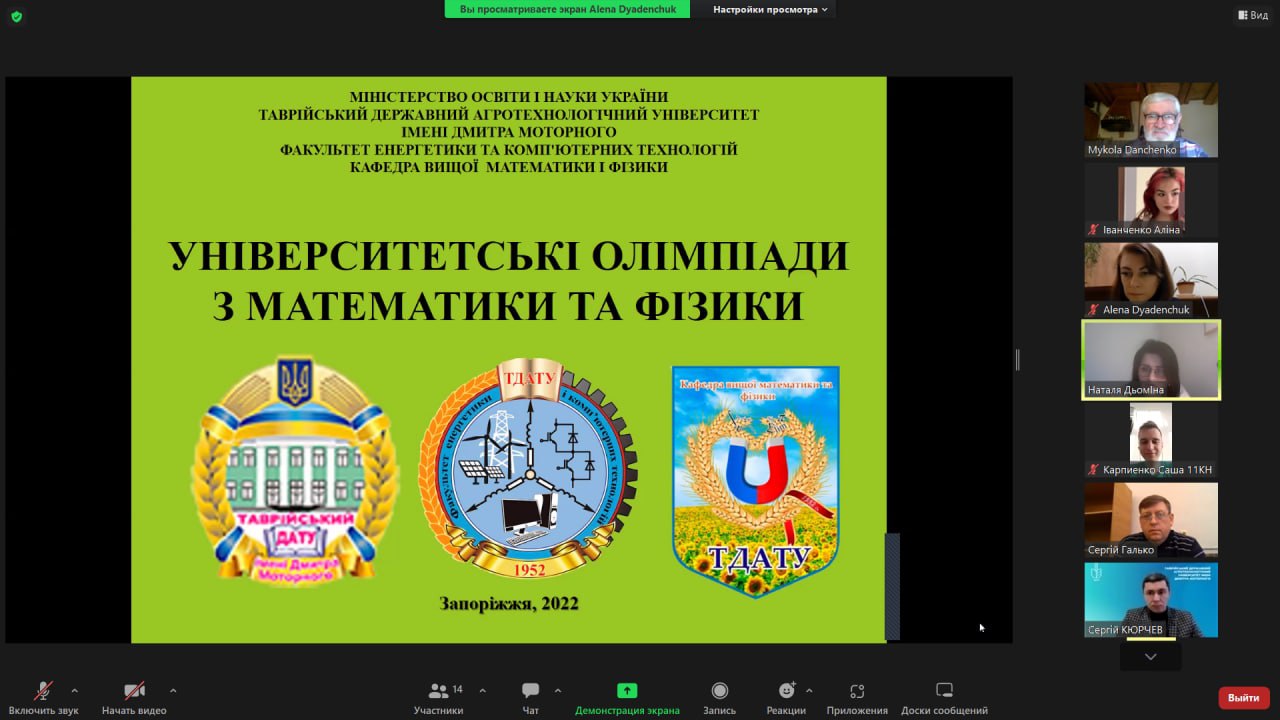Click muted mic icon beside Alena Dyadenchuk
1280x720 pixels.
[1094, 310]
